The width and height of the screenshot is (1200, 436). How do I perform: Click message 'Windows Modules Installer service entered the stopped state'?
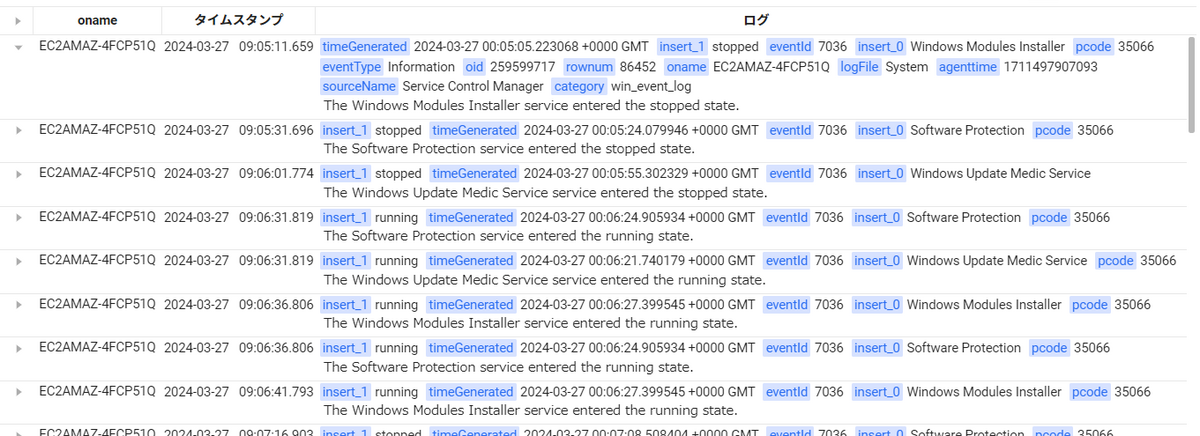click(531, 106)
